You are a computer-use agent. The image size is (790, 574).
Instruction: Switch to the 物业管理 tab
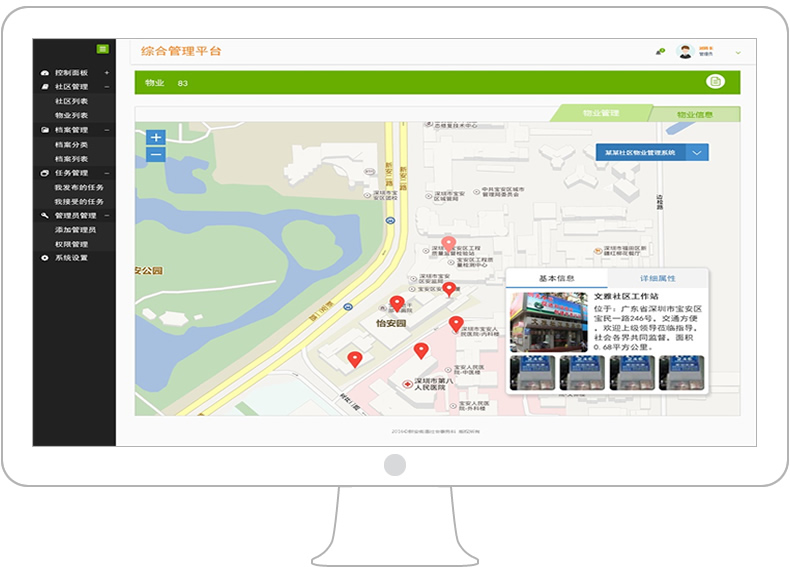tap(601, 113)
